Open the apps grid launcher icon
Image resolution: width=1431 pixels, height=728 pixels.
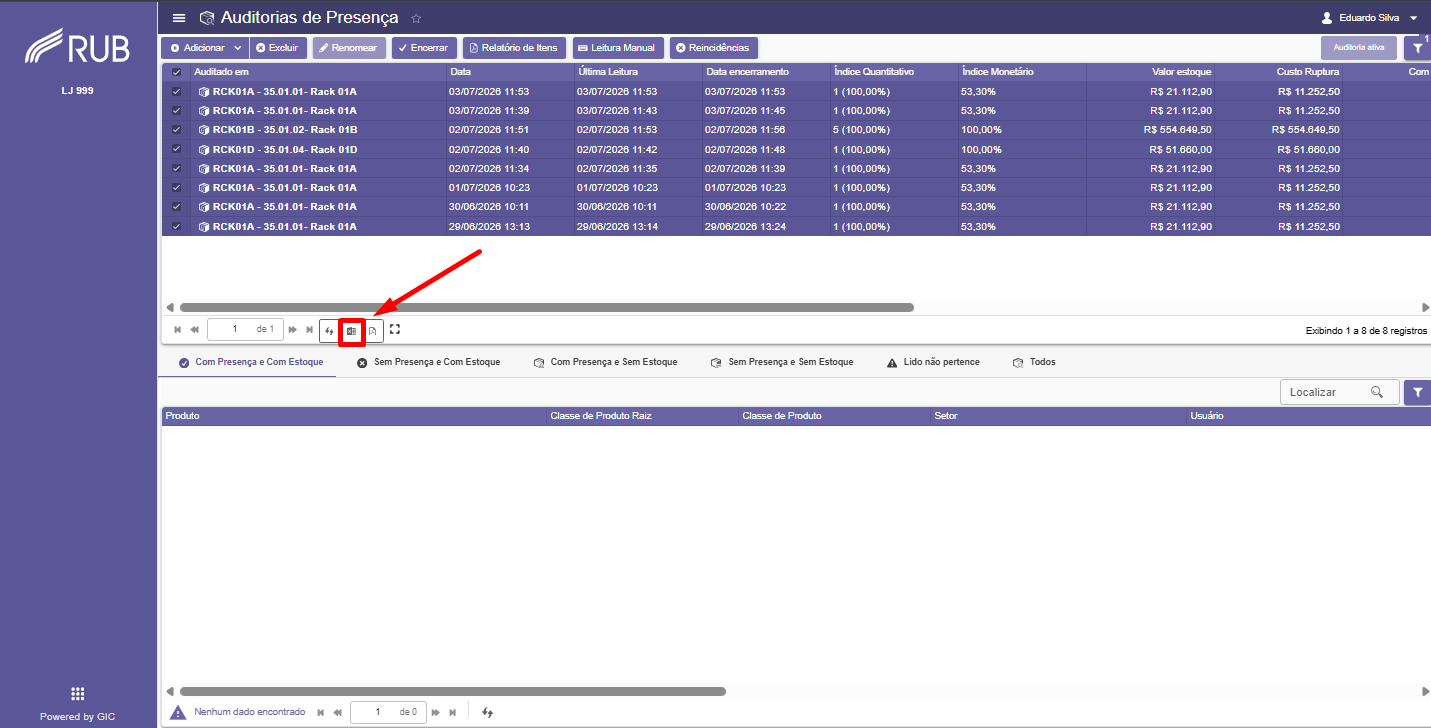[x=78, y=694]
